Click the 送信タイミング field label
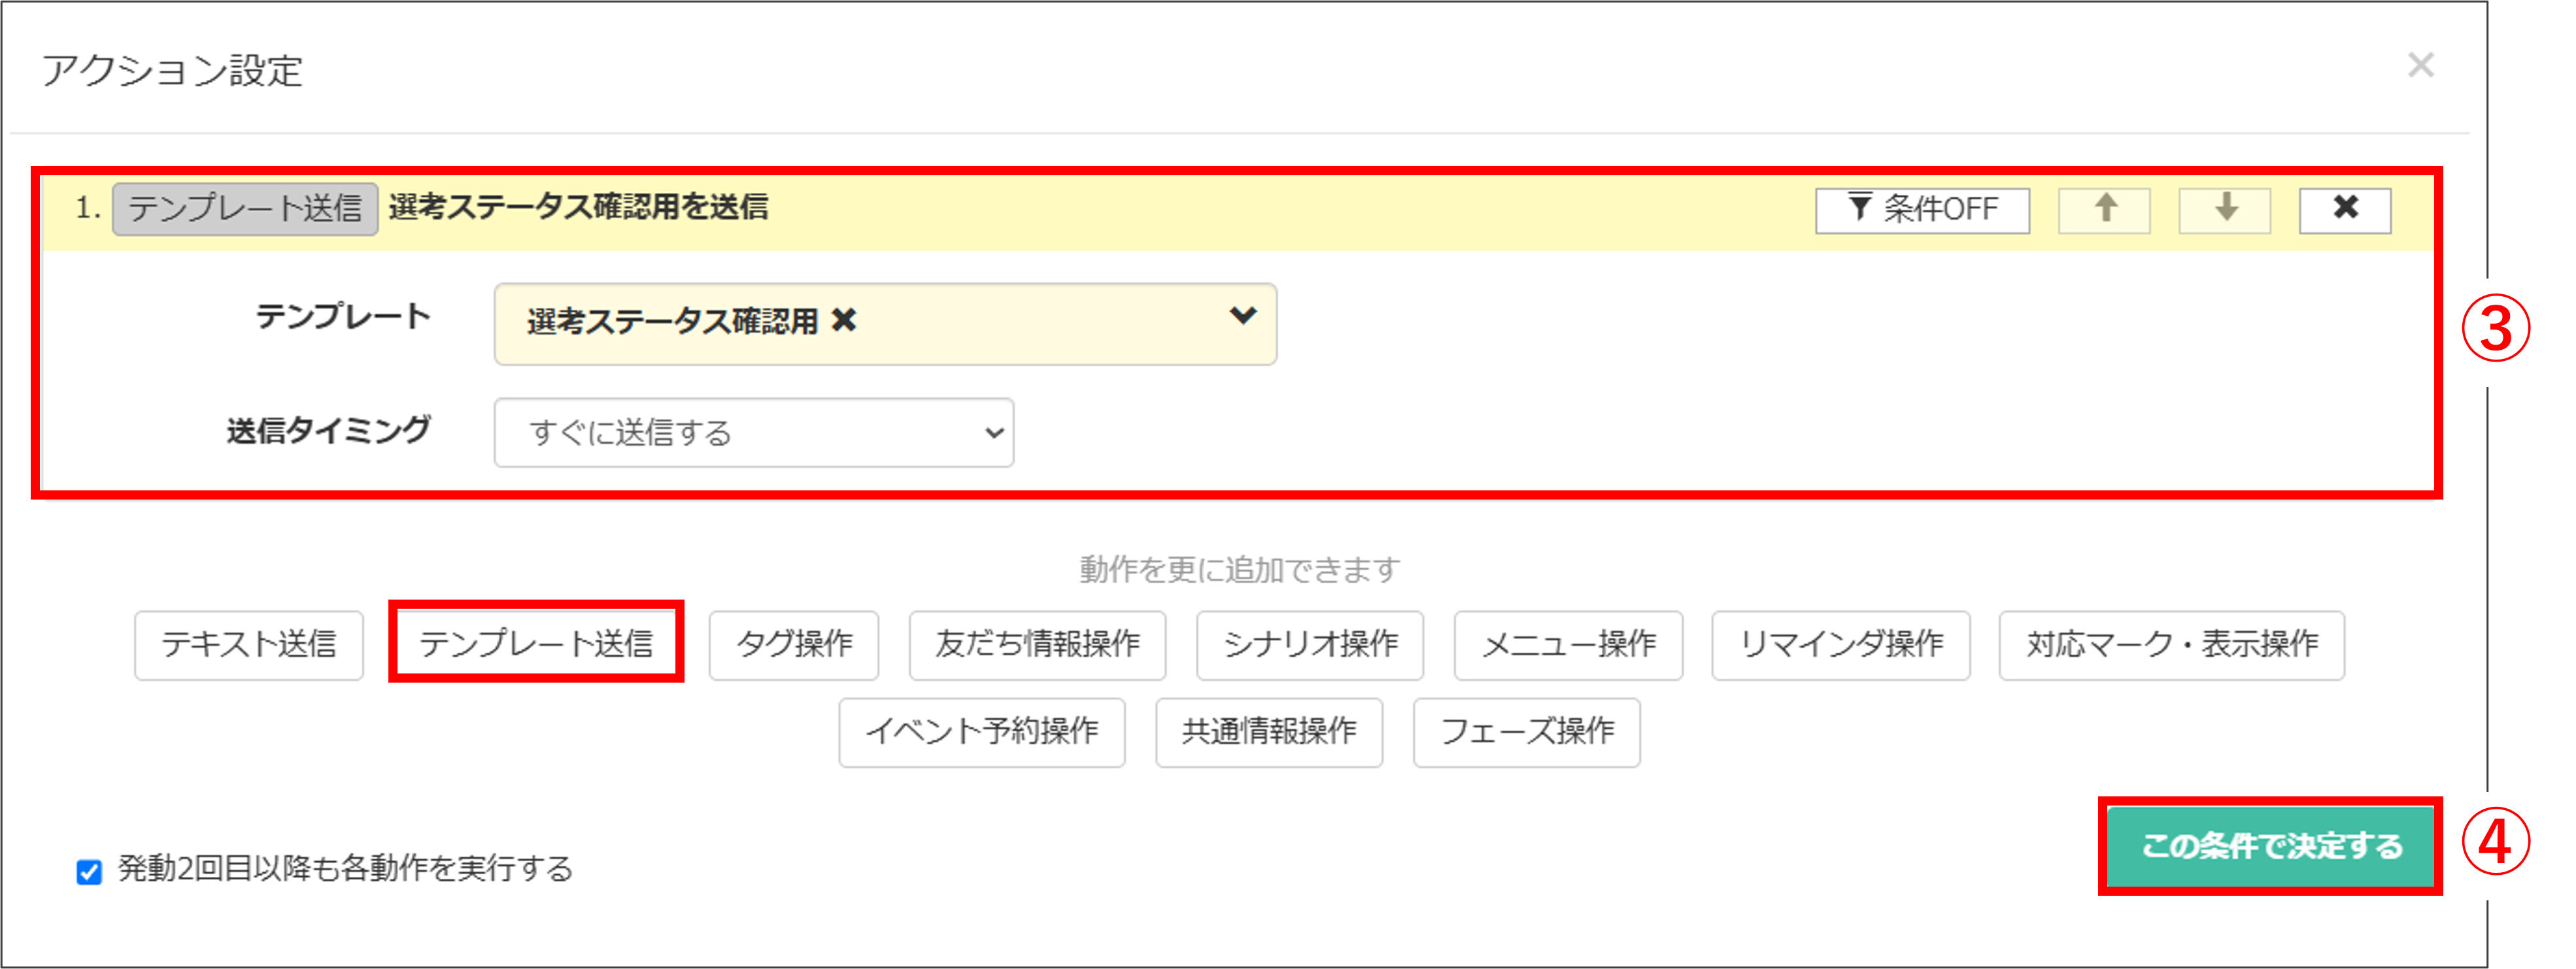Viewport: 2576px width, 969px height. (329, 431)
